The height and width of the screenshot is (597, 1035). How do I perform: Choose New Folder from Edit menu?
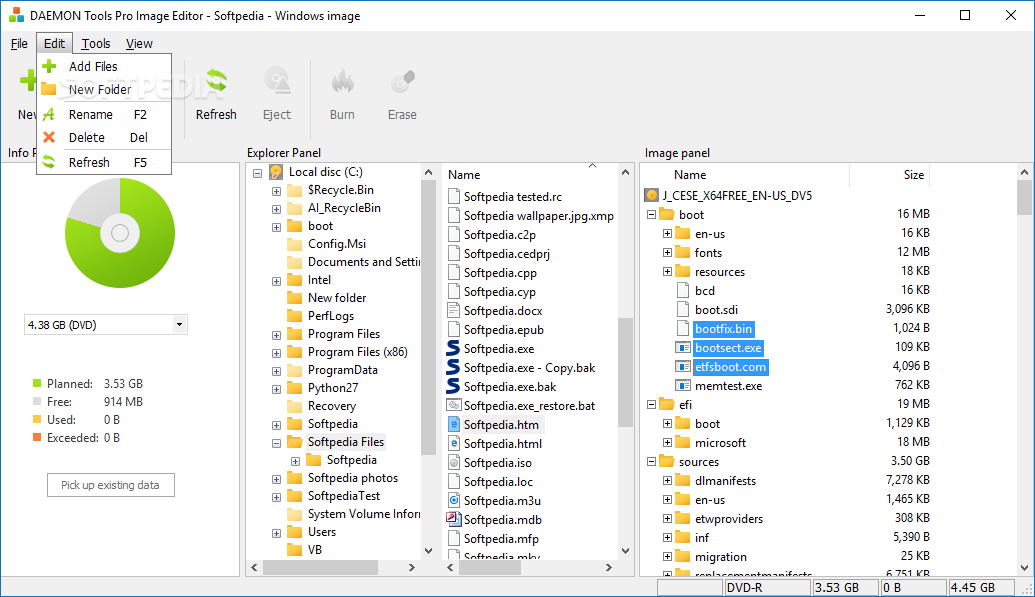(104, 89)
